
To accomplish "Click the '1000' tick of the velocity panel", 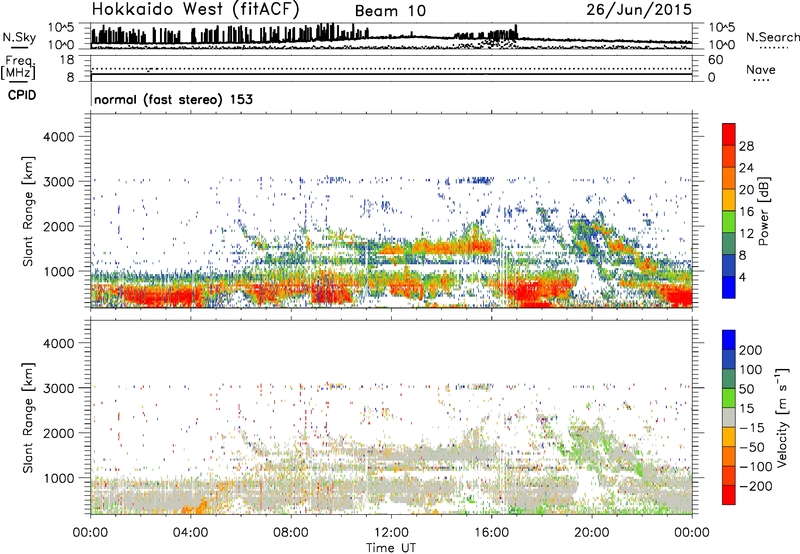I will pyautogui.click(x=58, y=478).
